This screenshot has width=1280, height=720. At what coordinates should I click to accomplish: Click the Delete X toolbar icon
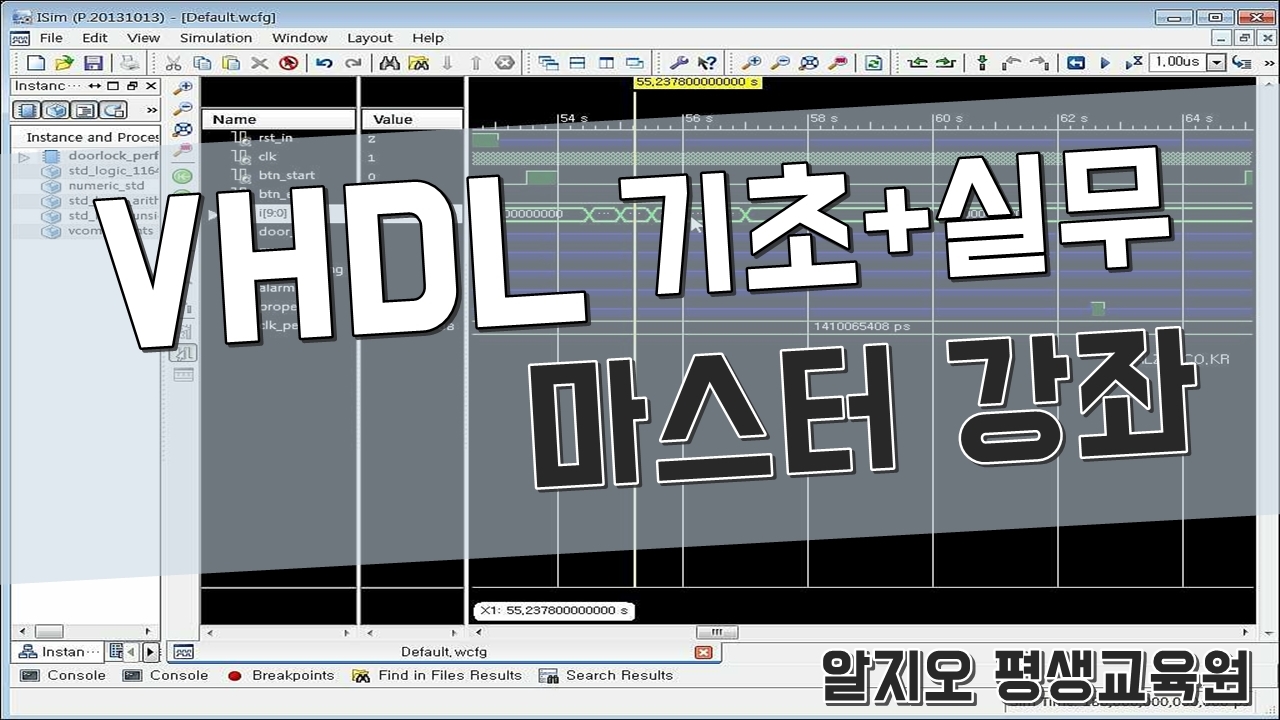(x=259, y=62)
